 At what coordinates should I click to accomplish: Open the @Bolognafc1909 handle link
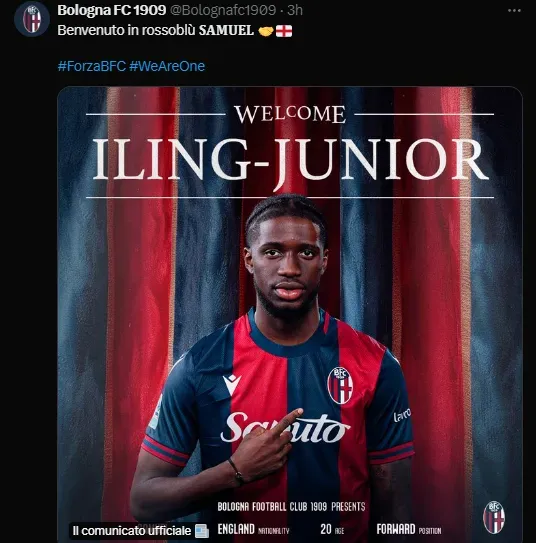click(x=223, y=10)
